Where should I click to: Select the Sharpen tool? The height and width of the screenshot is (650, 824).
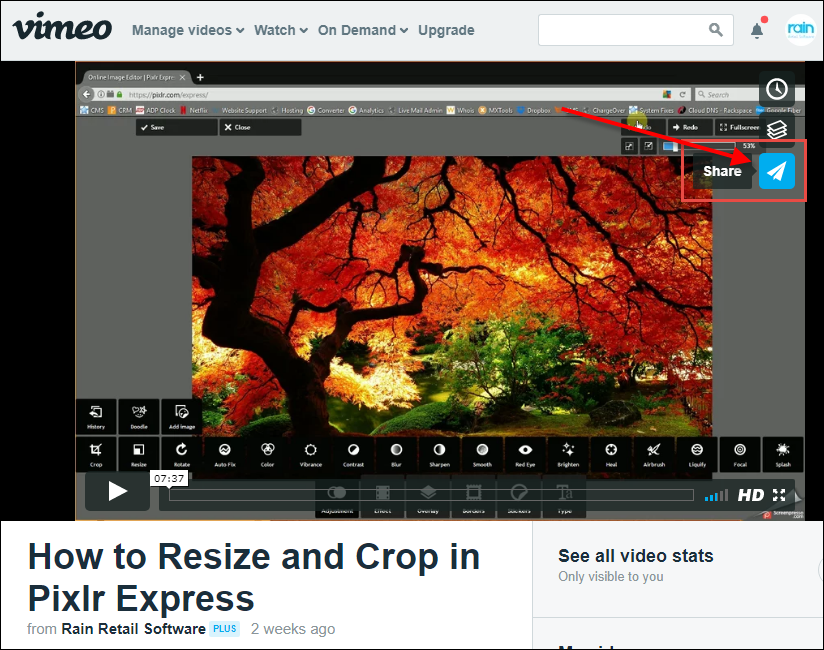click(x=439, y=455)
